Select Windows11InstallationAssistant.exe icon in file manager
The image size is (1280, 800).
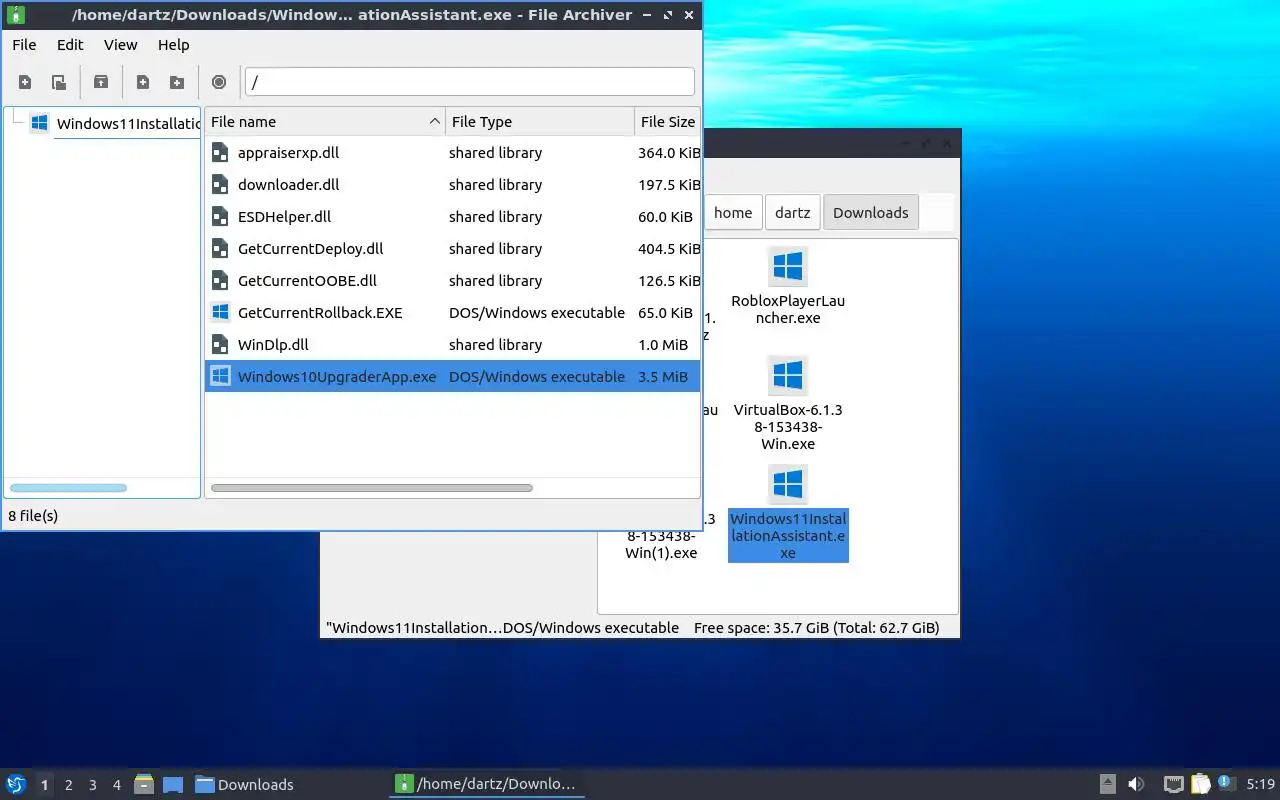tap(788, 484)
